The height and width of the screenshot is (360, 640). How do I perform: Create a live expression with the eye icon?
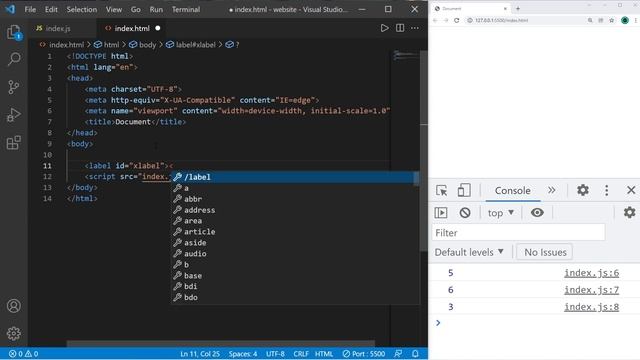pos(537,213)
